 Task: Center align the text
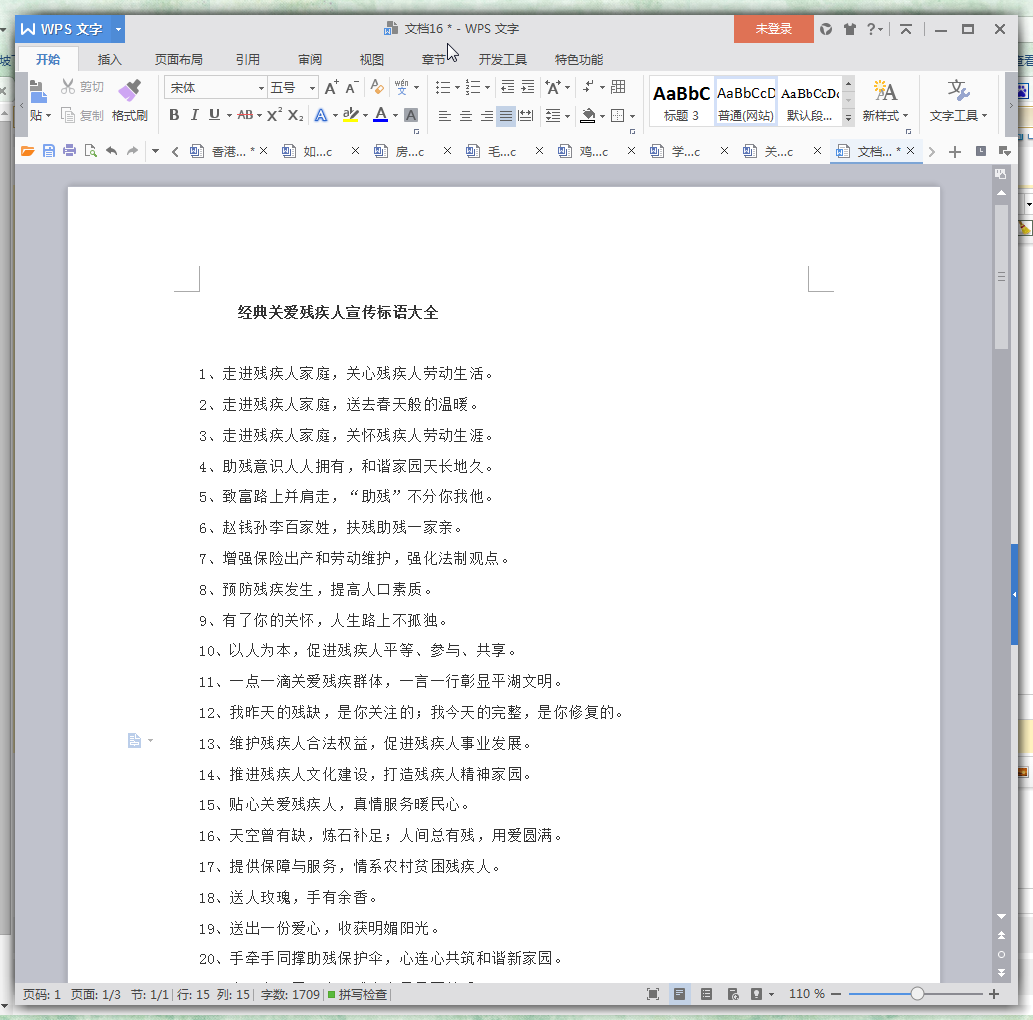coord(466,116)
